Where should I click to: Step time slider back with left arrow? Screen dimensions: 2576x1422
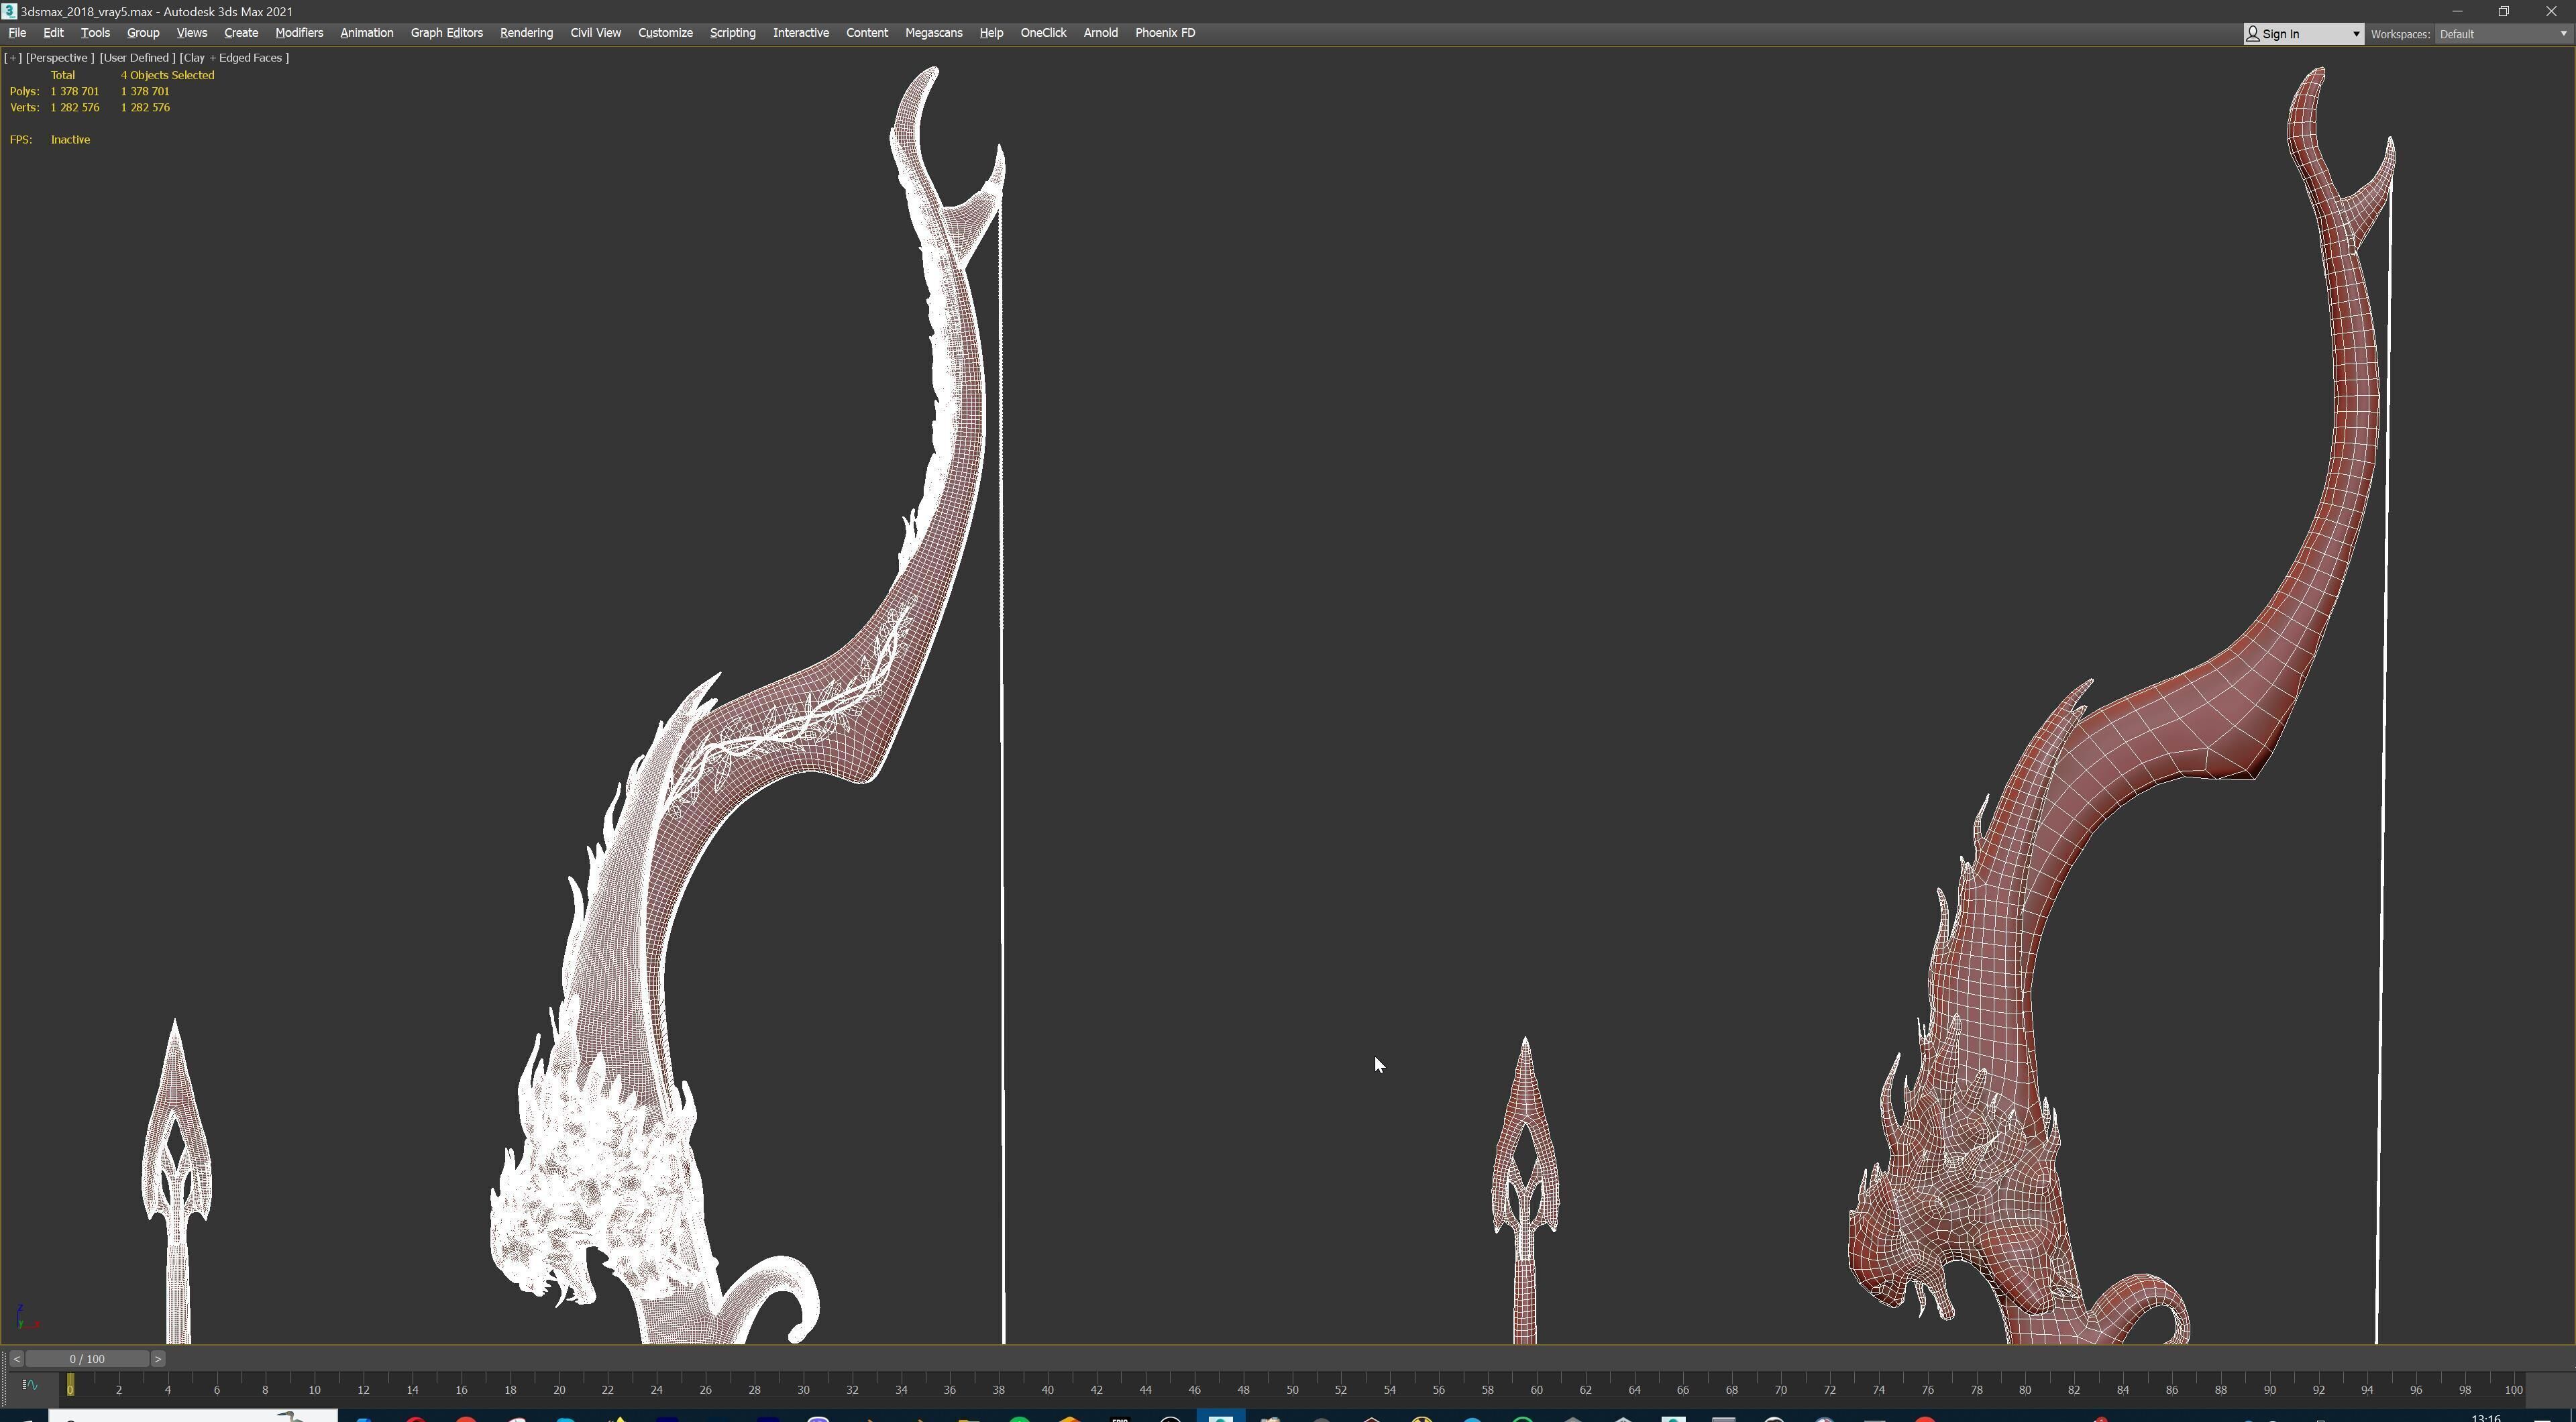[x=16, y=1359]
